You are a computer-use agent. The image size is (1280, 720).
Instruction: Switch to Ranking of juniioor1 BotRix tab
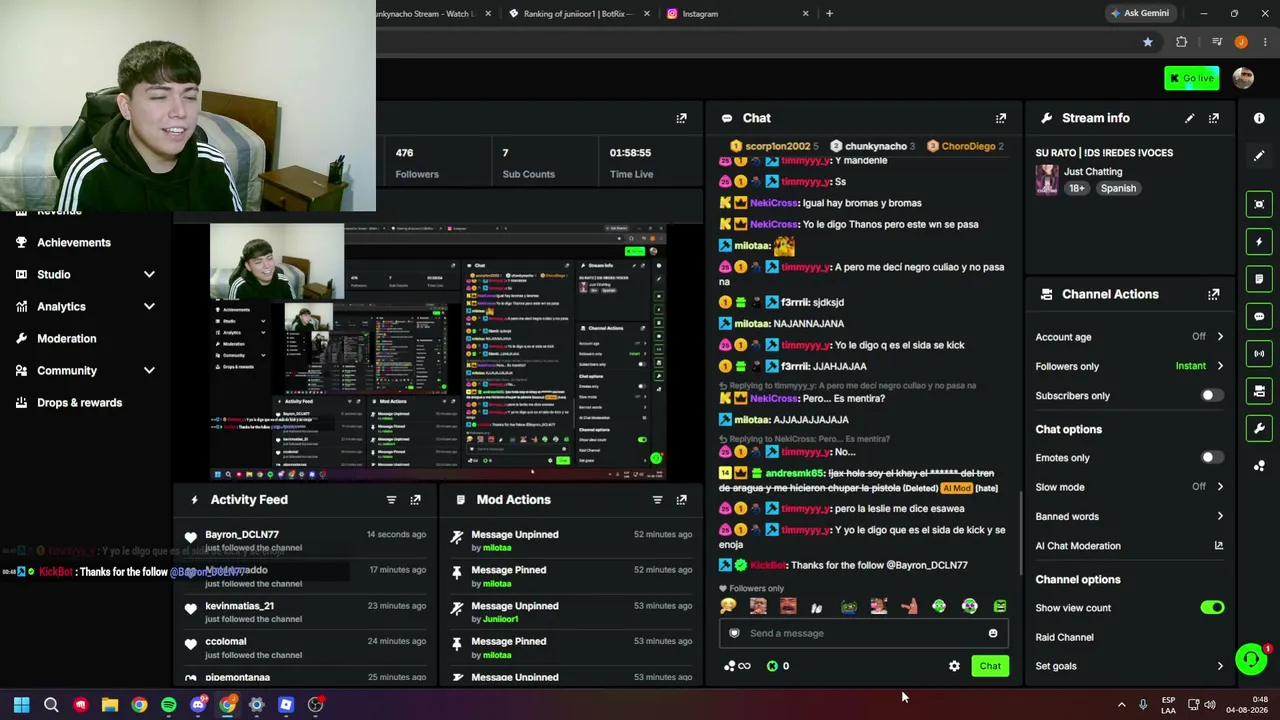point(578,13)
